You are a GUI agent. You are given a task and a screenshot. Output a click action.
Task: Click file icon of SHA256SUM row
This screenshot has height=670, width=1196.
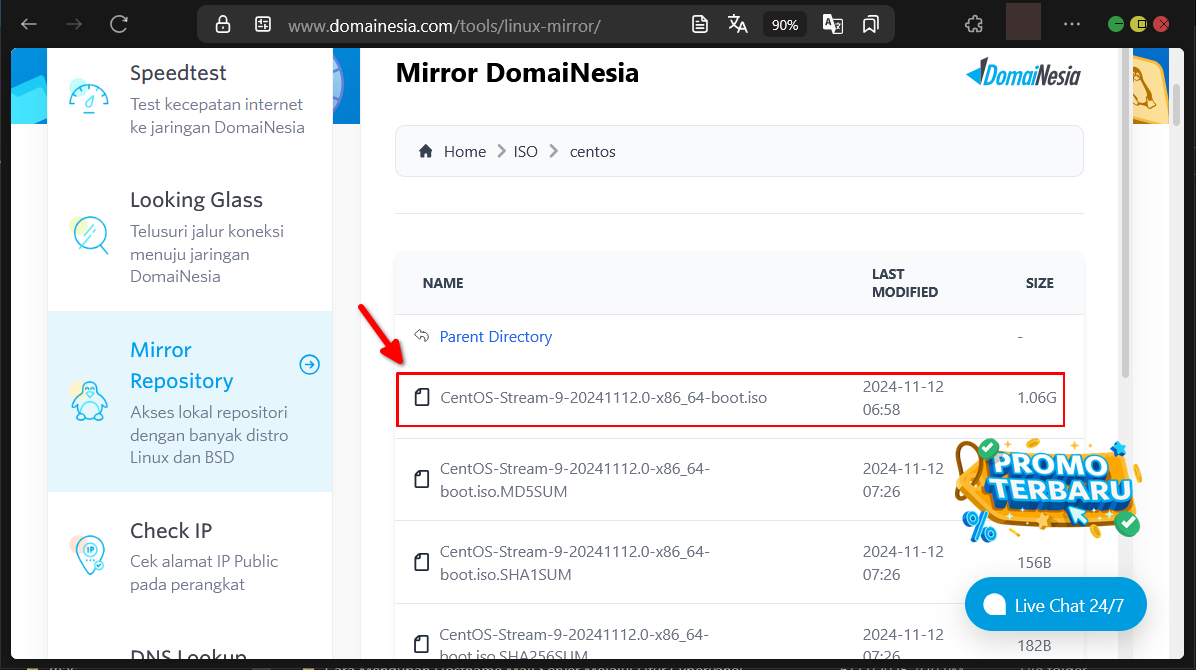(422, 643)
